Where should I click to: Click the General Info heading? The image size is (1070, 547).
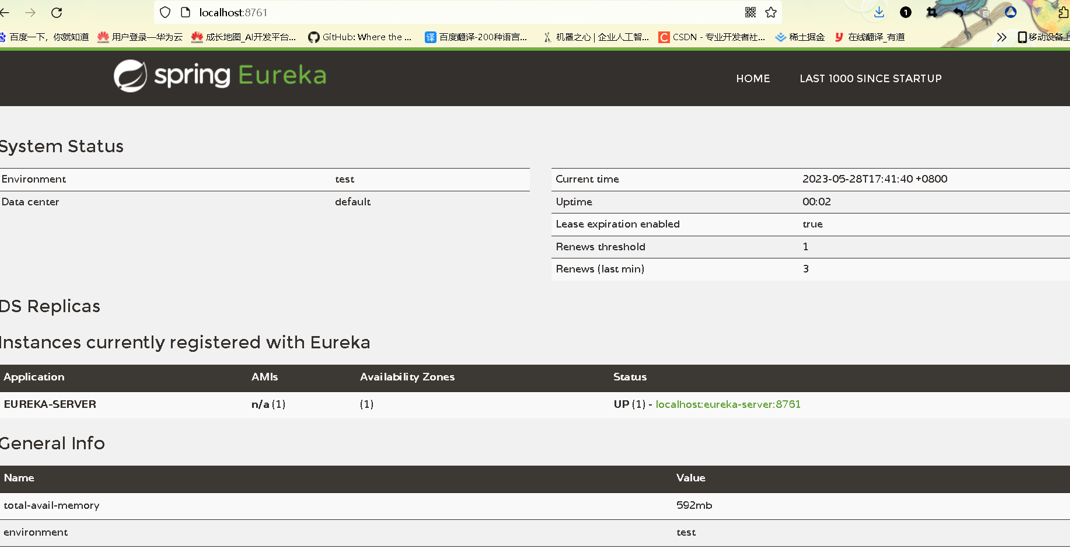coord(53,443)
